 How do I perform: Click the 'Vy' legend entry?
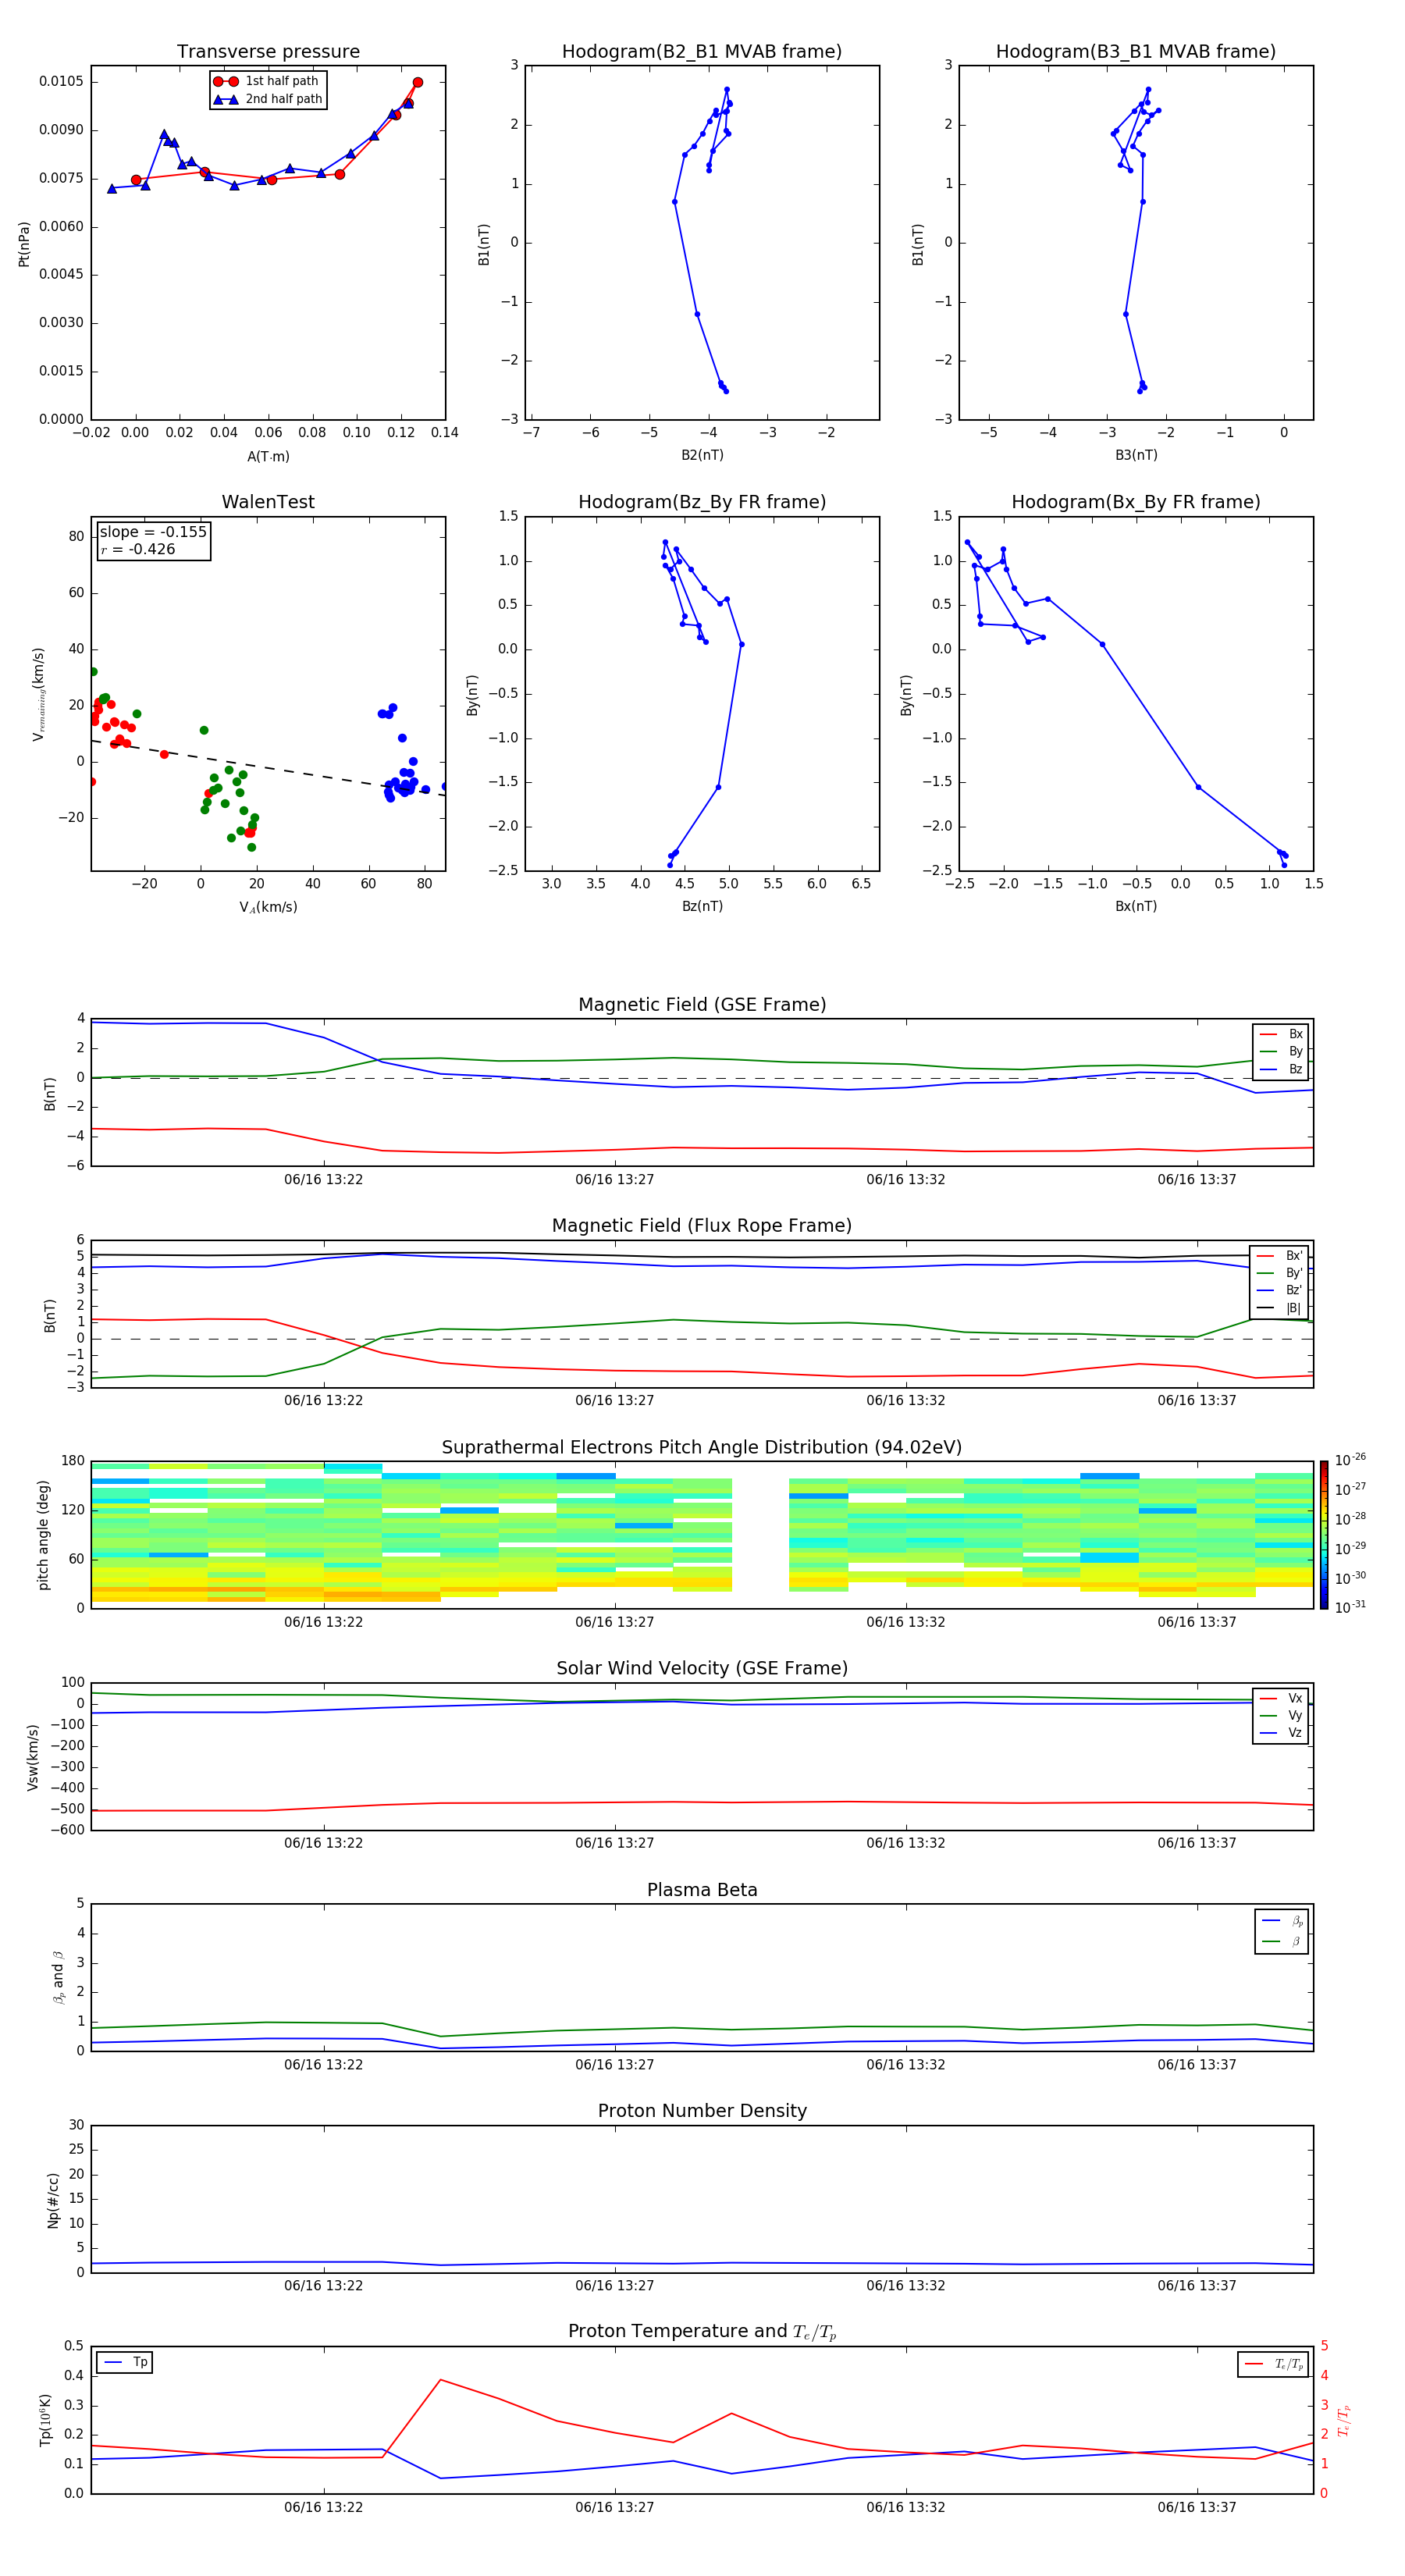(x=1282, y=1715)
